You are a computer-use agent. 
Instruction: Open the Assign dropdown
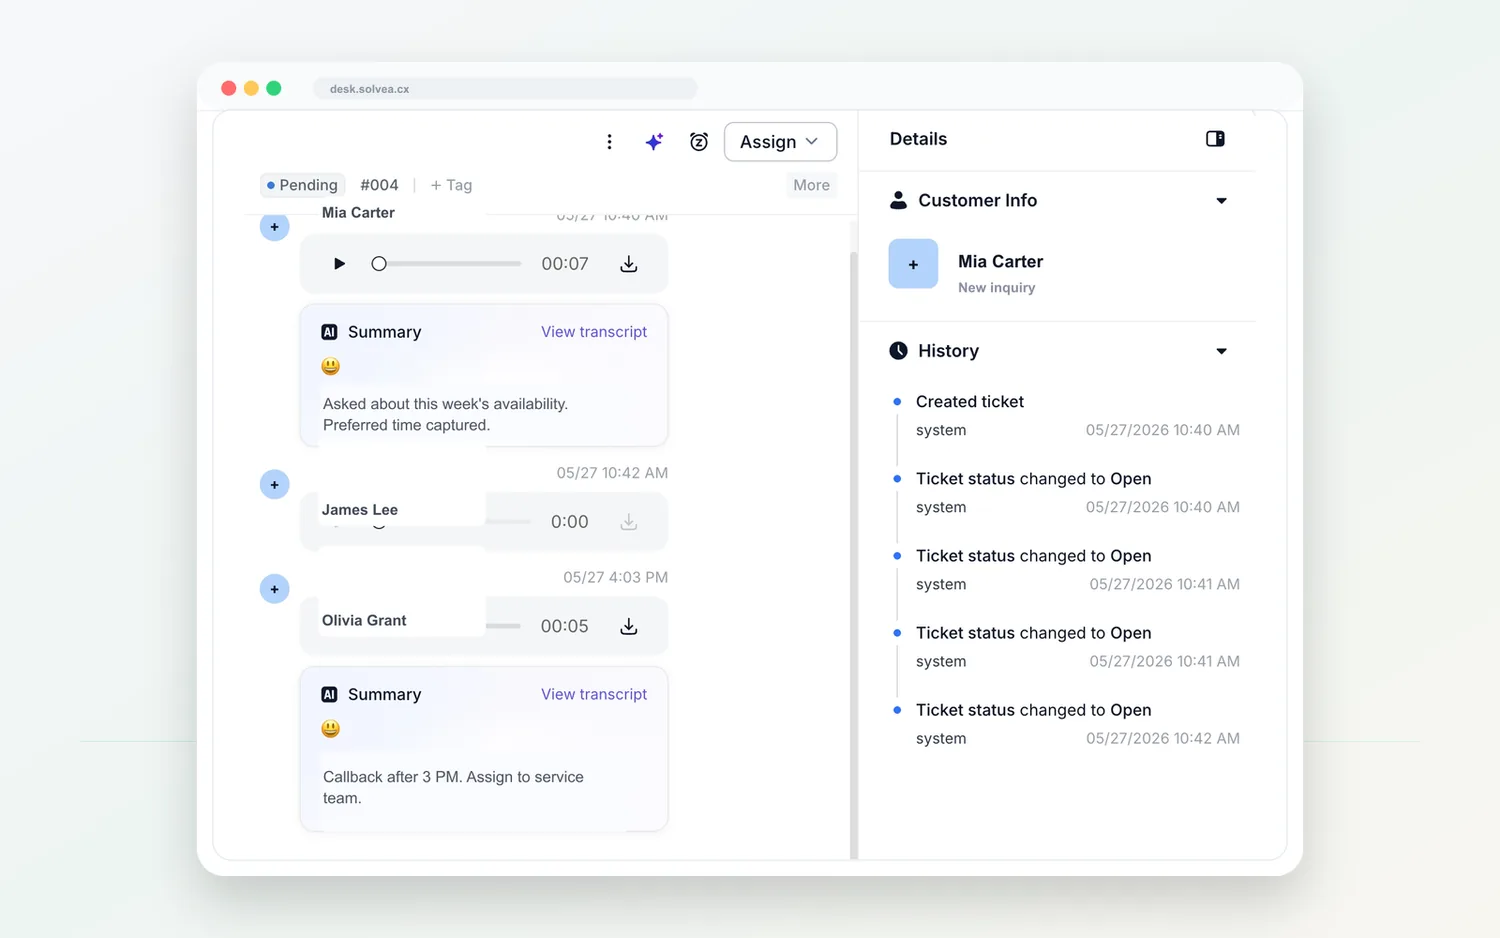(x=780, y=142)
